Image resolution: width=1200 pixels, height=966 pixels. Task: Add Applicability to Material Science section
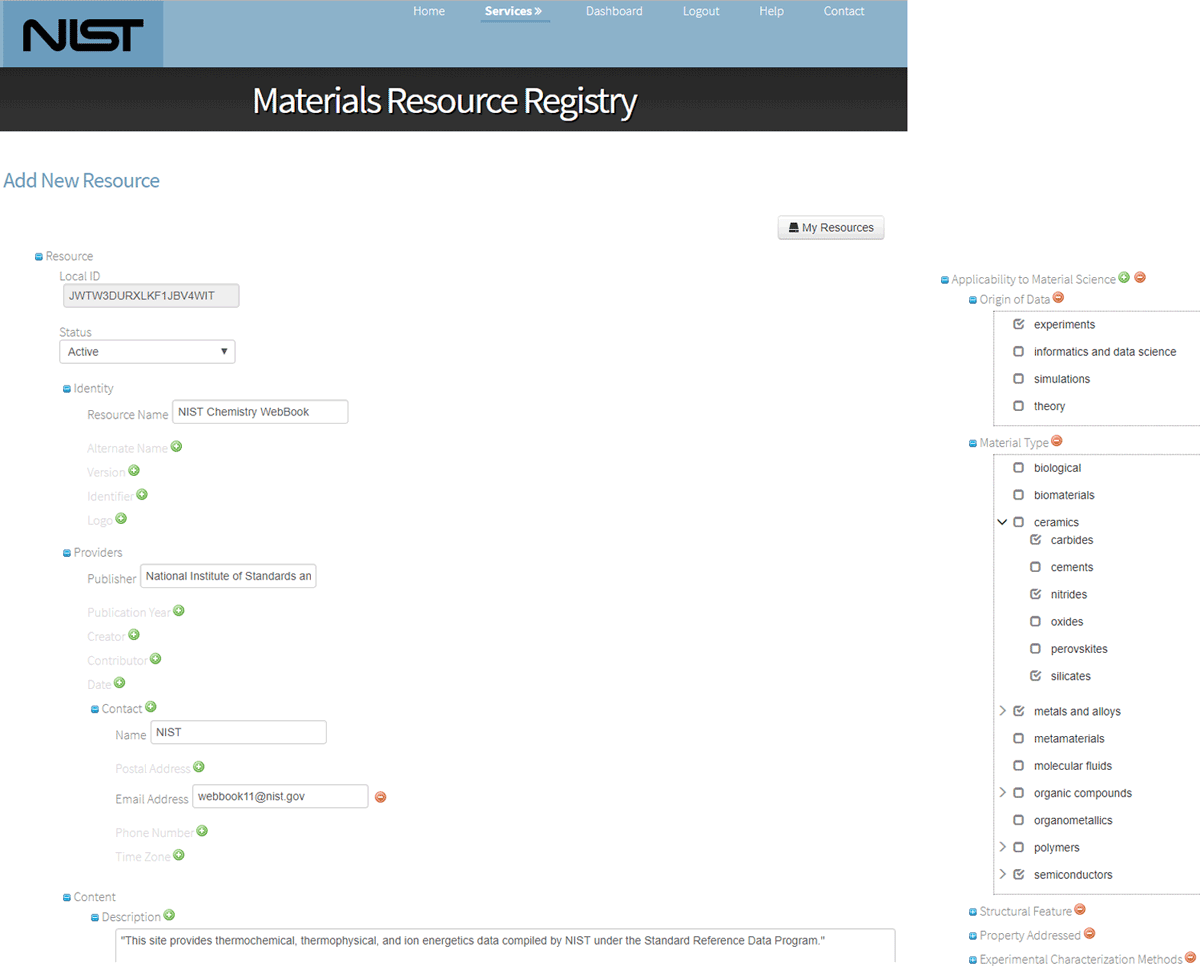pyautogui.click(x=1124, y=278)
